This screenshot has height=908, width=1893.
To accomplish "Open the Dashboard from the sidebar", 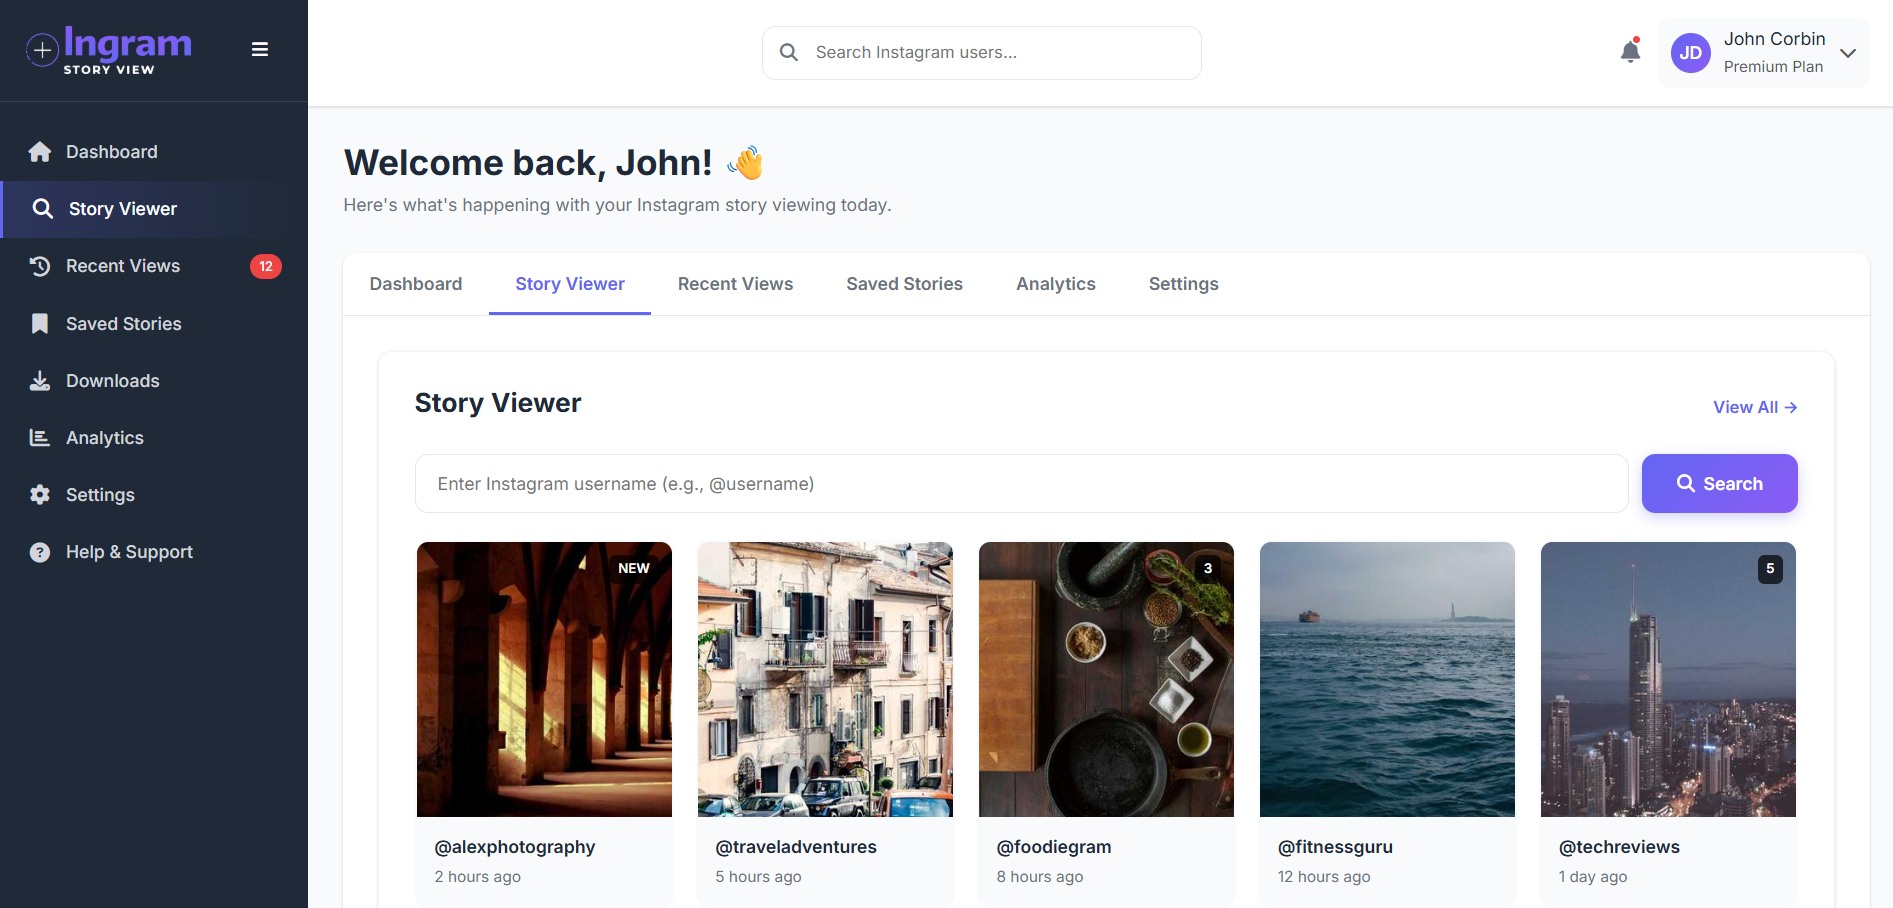I will pos(111,151).
